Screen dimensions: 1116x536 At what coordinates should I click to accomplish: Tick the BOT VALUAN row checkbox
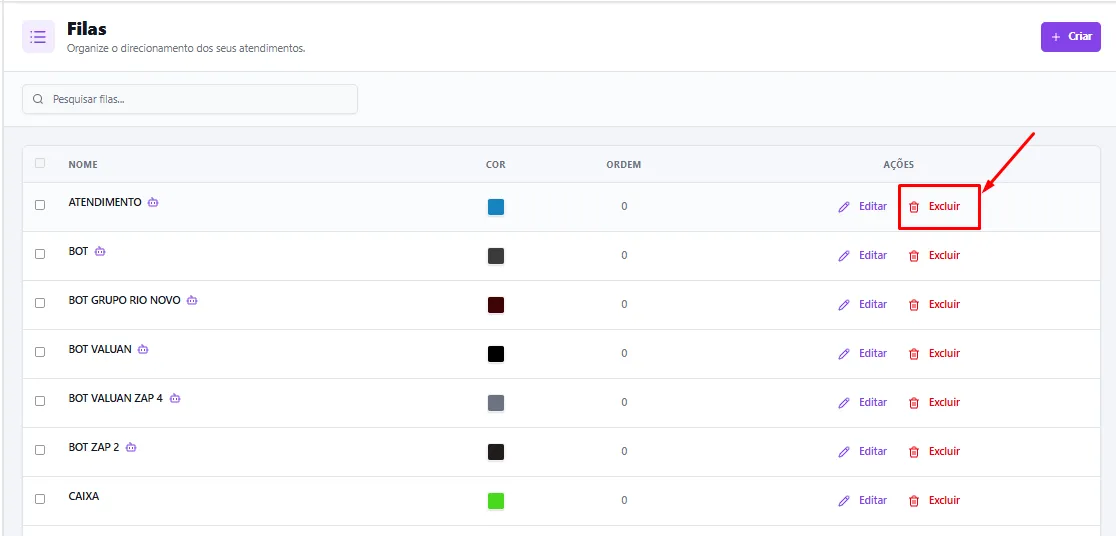point(40,352)
